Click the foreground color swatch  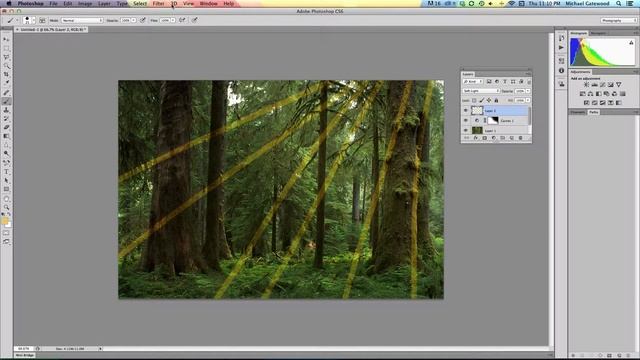pyautogui.click(x=5, y=221)
